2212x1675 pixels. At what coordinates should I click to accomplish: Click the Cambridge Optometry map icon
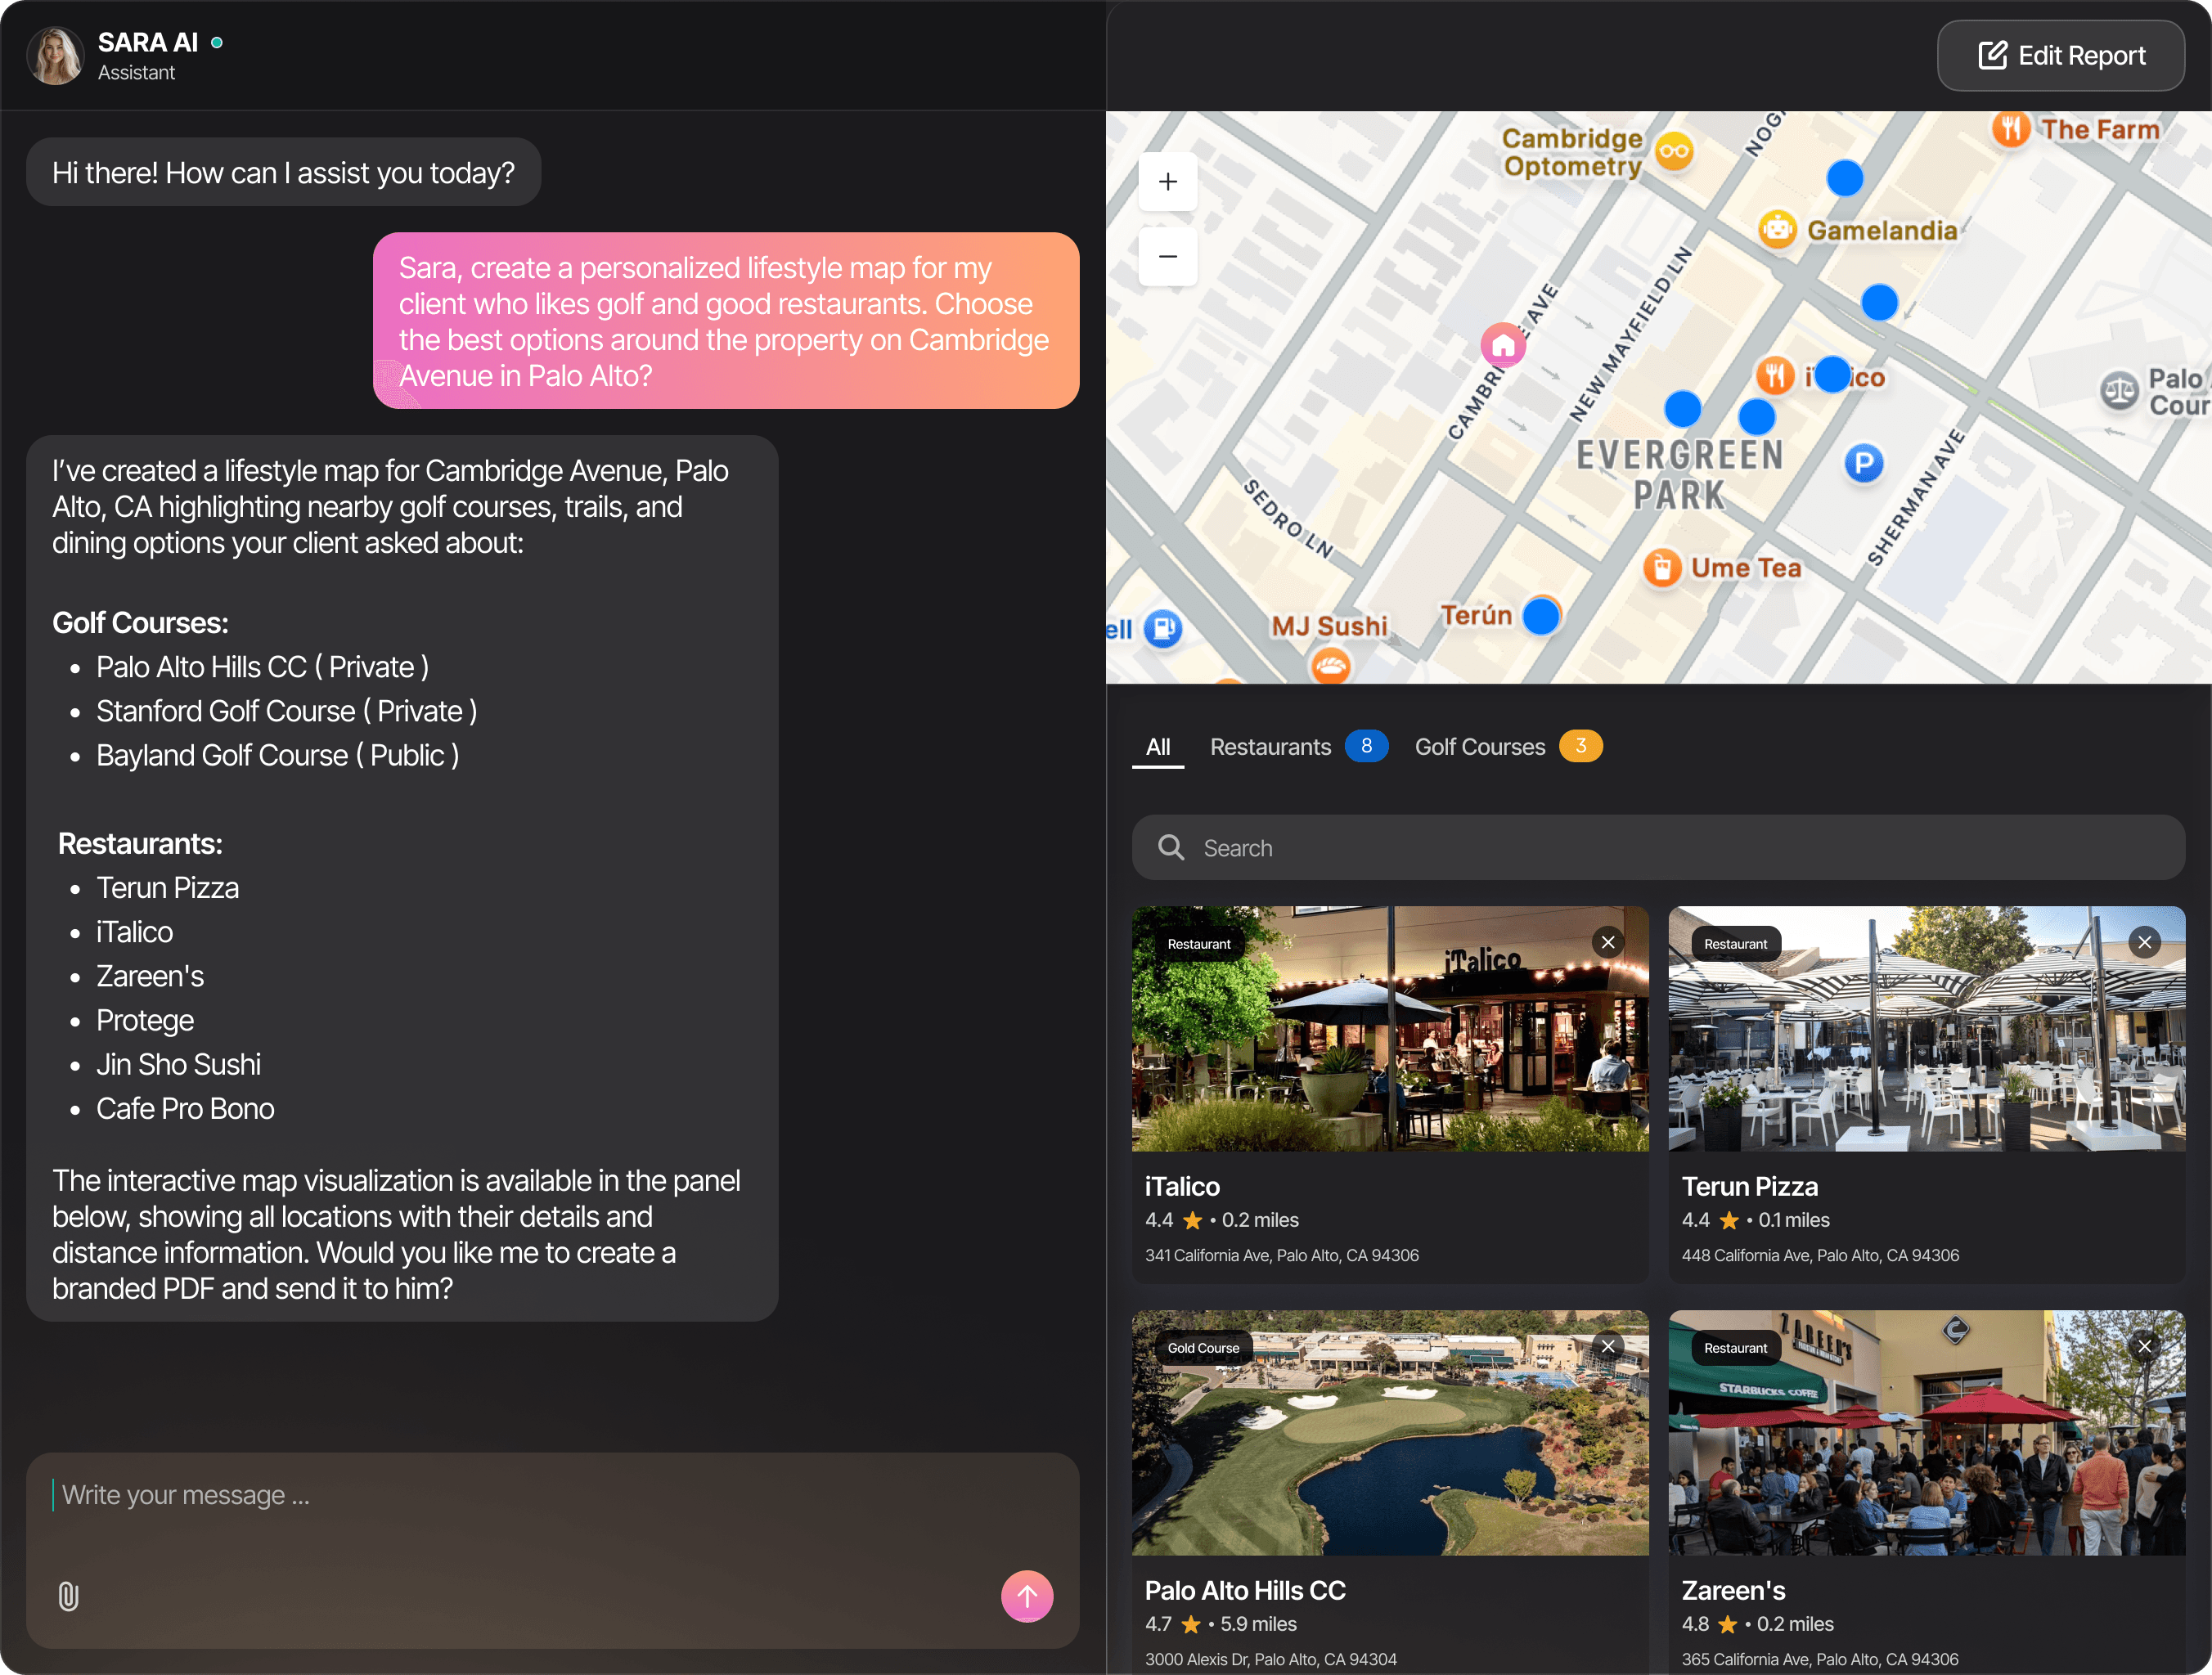pos(1674,152)
